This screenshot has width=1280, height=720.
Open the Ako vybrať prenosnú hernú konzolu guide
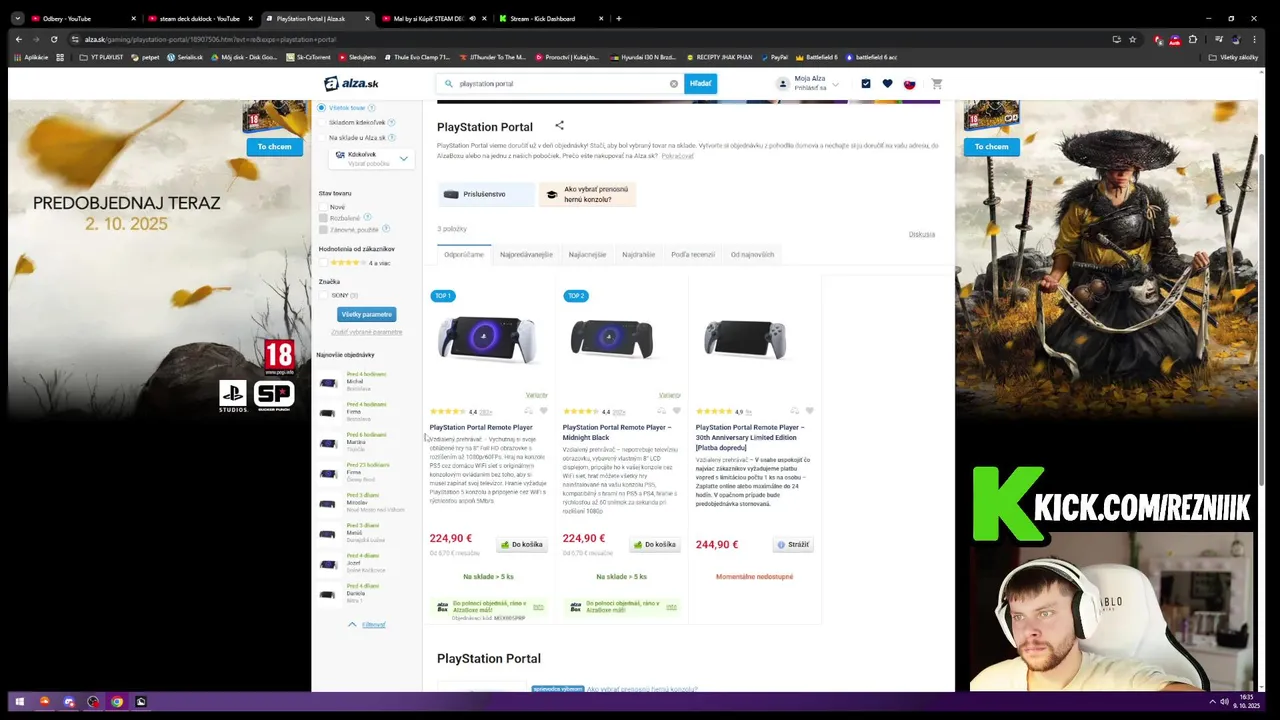[587, 194]
